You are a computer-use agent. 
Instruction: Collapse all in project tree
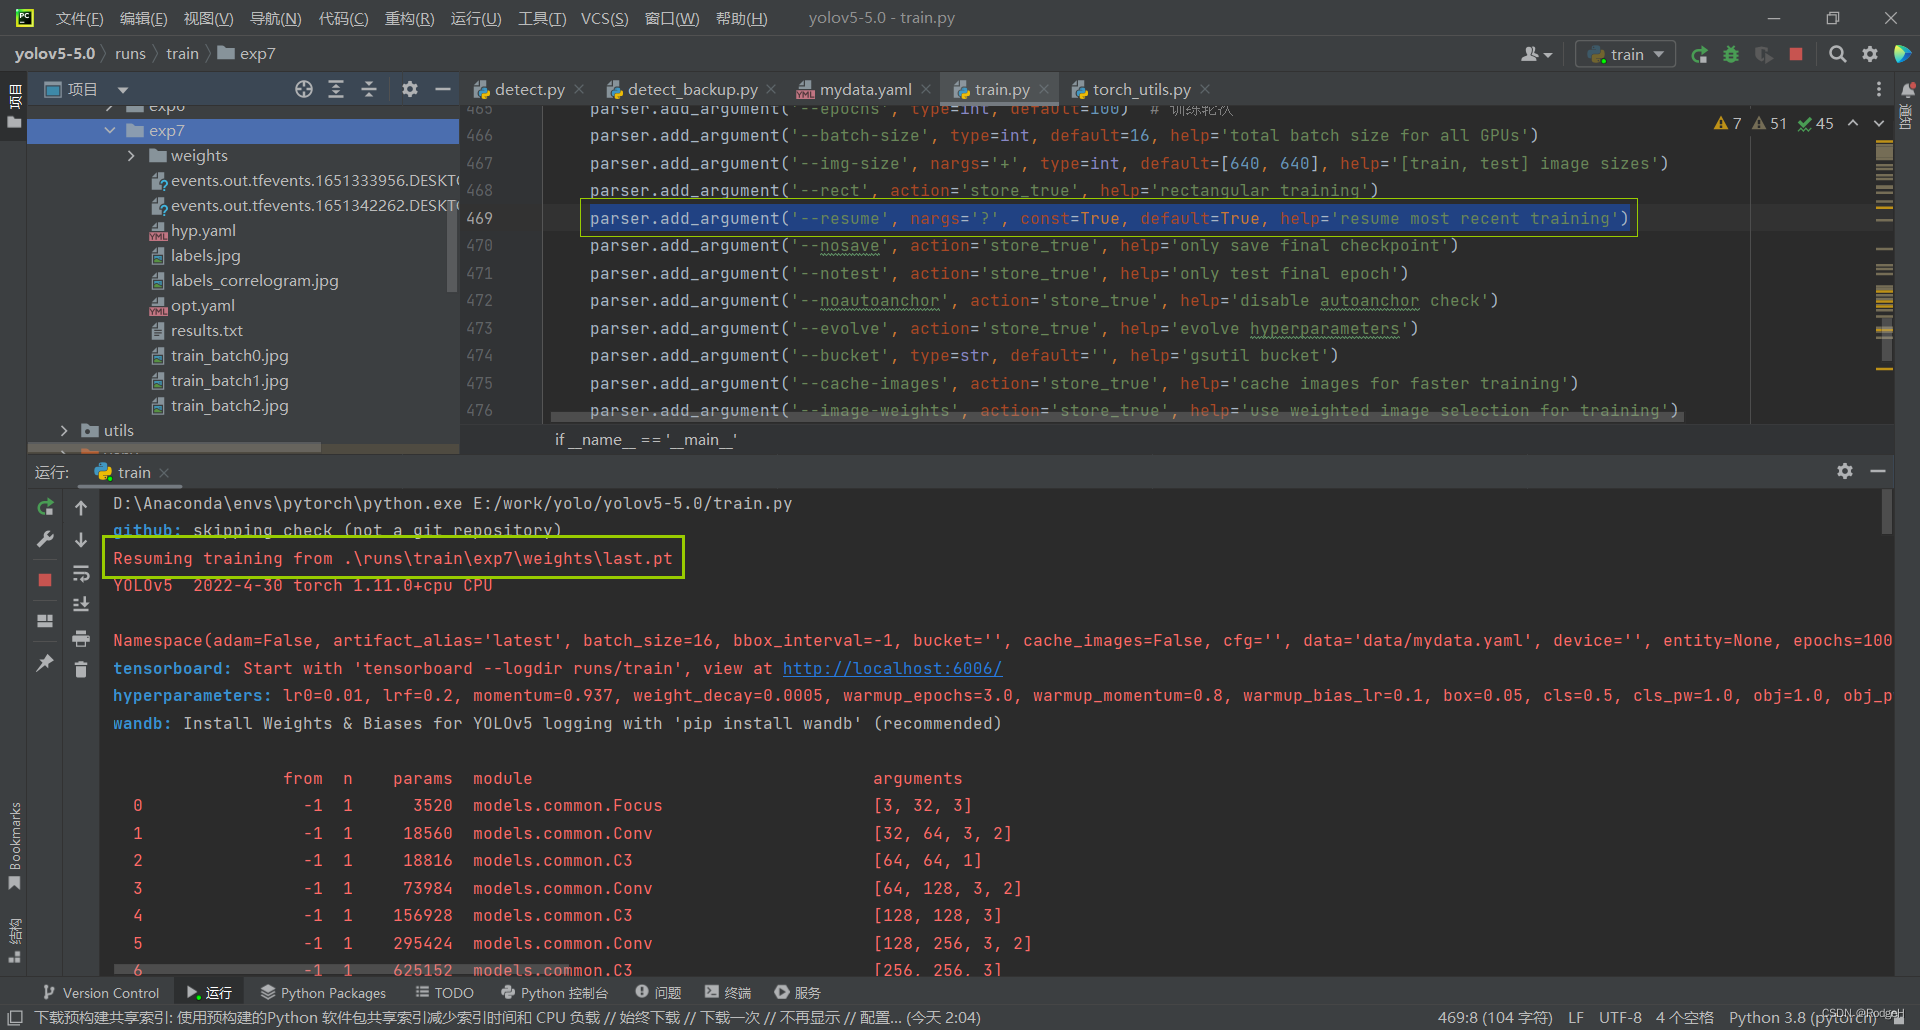[369, 89]
